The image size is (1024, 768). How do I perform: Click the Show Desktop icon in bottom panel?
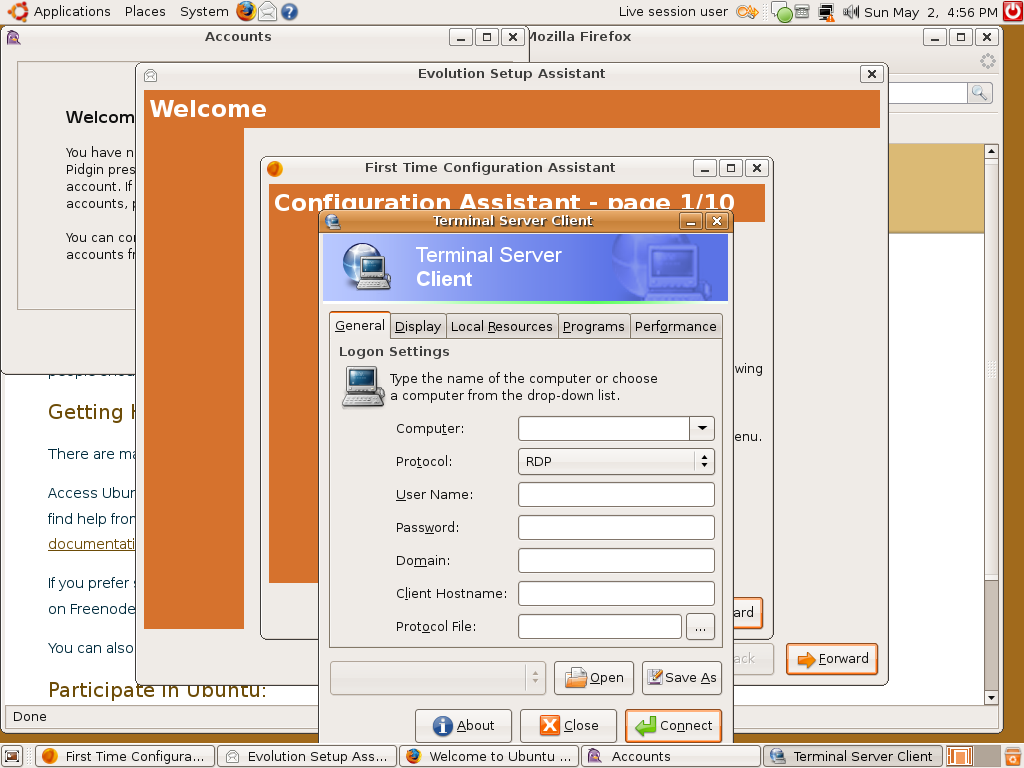12,756
